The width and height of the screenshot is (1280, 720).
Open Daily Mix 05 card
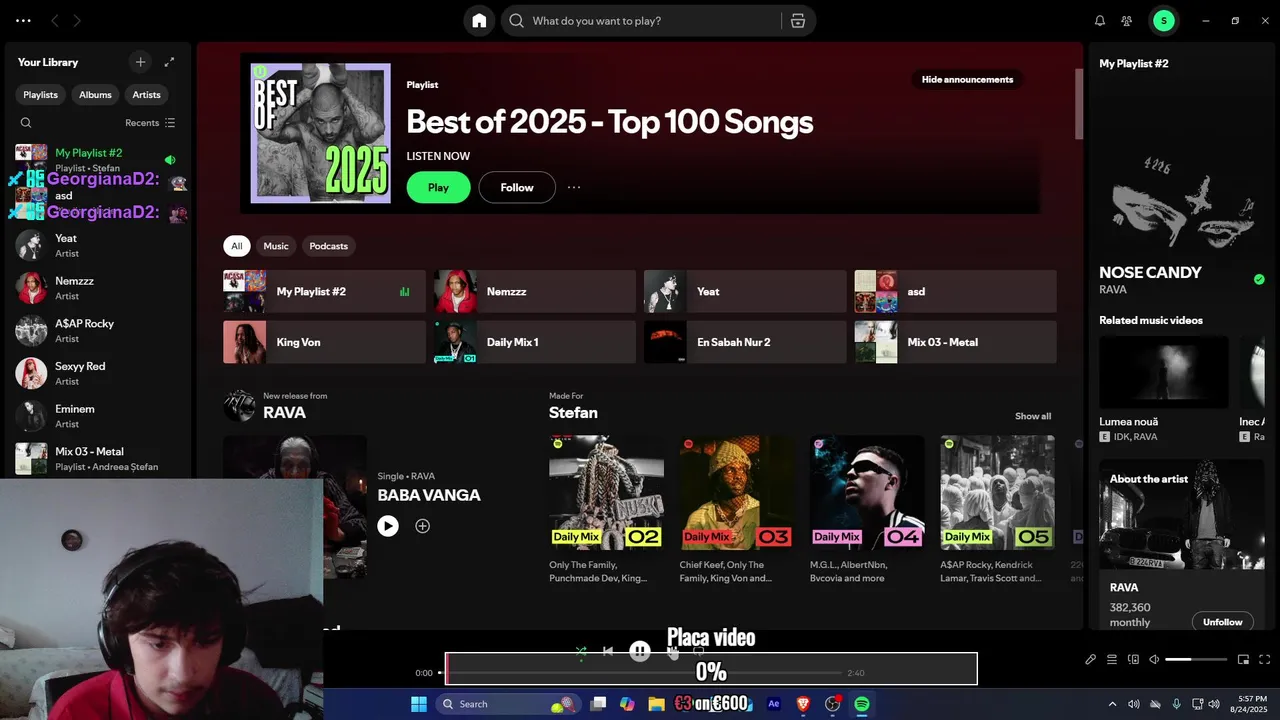(997, 509)
